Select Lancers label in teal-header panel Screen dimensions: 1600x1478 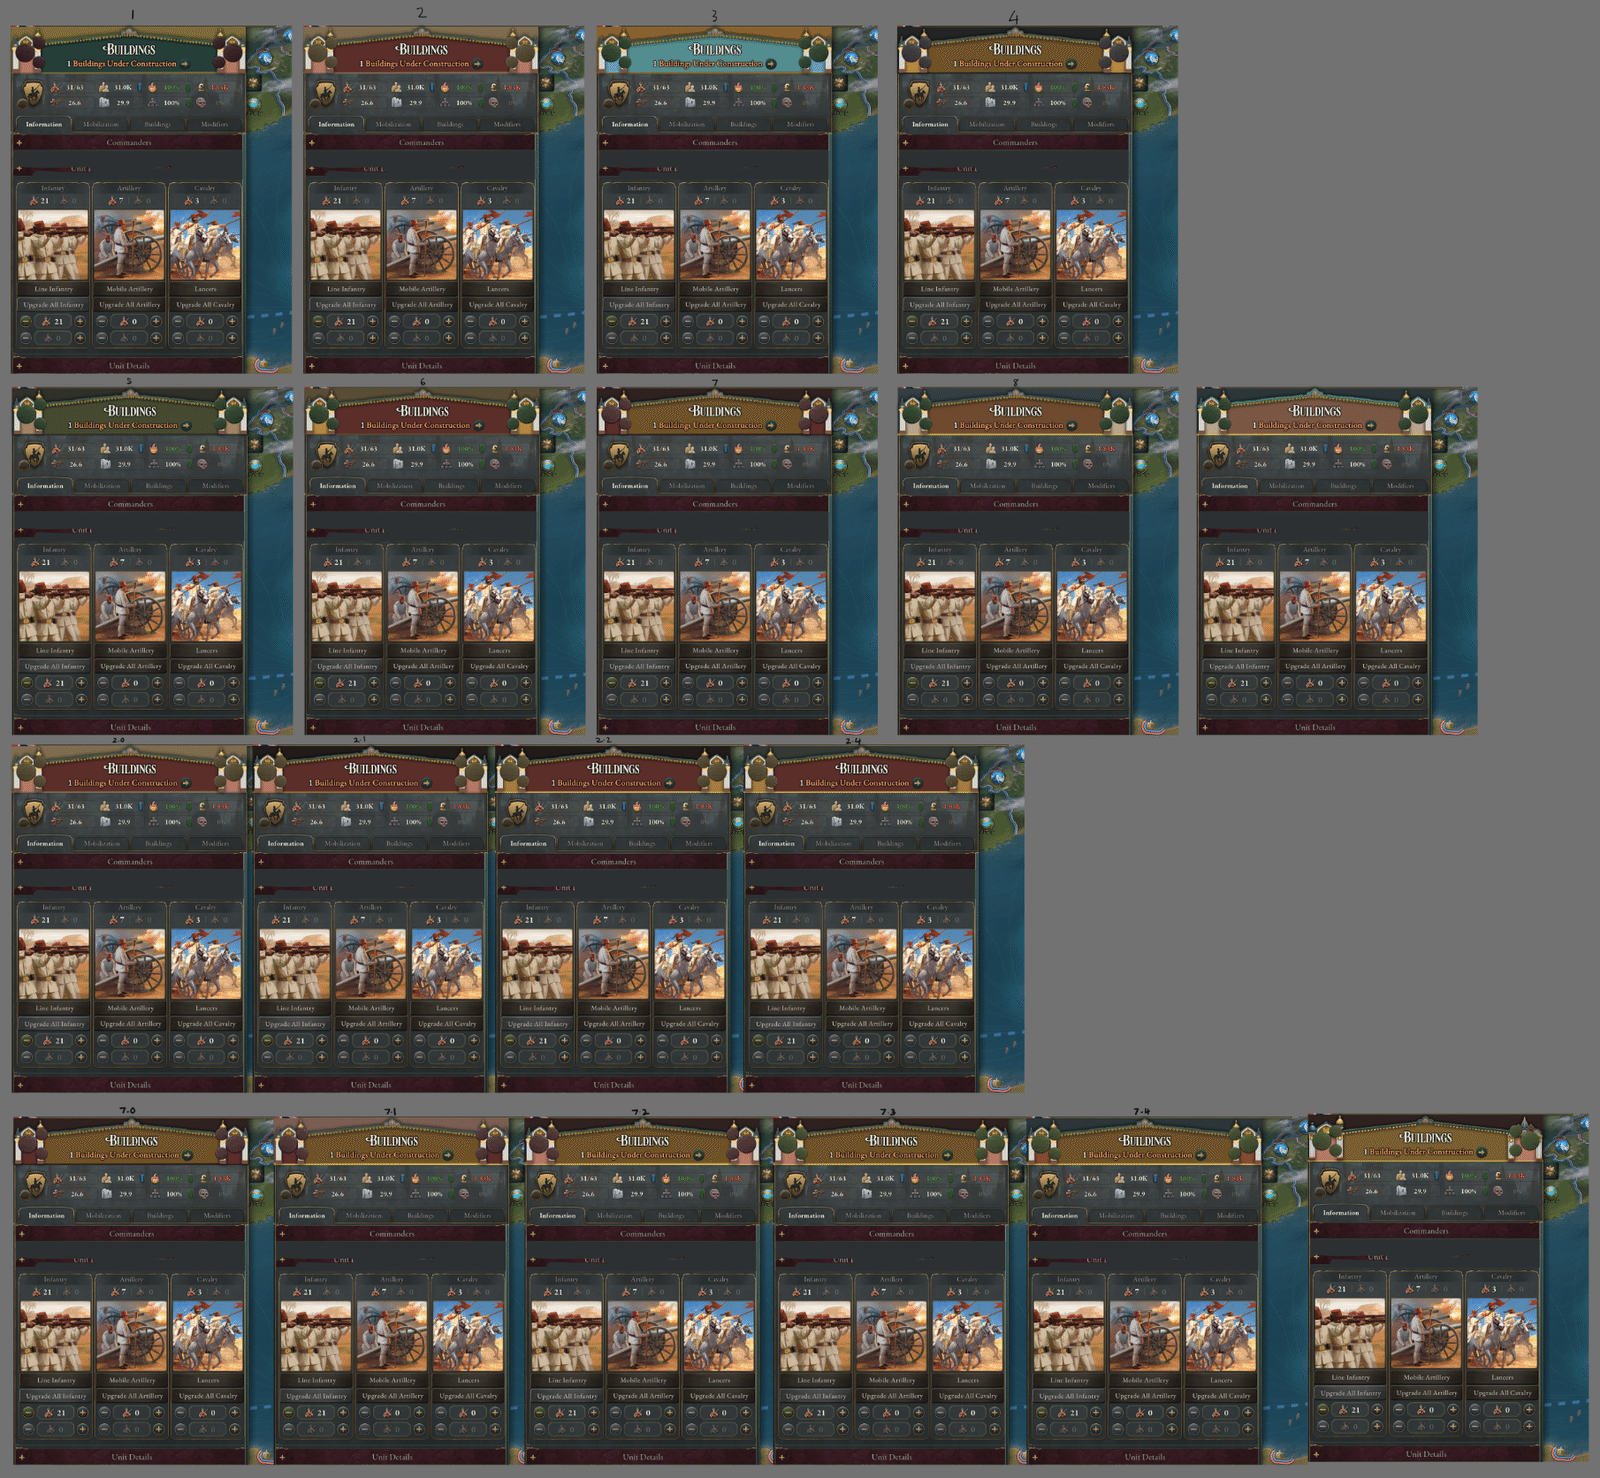[791, 289]
